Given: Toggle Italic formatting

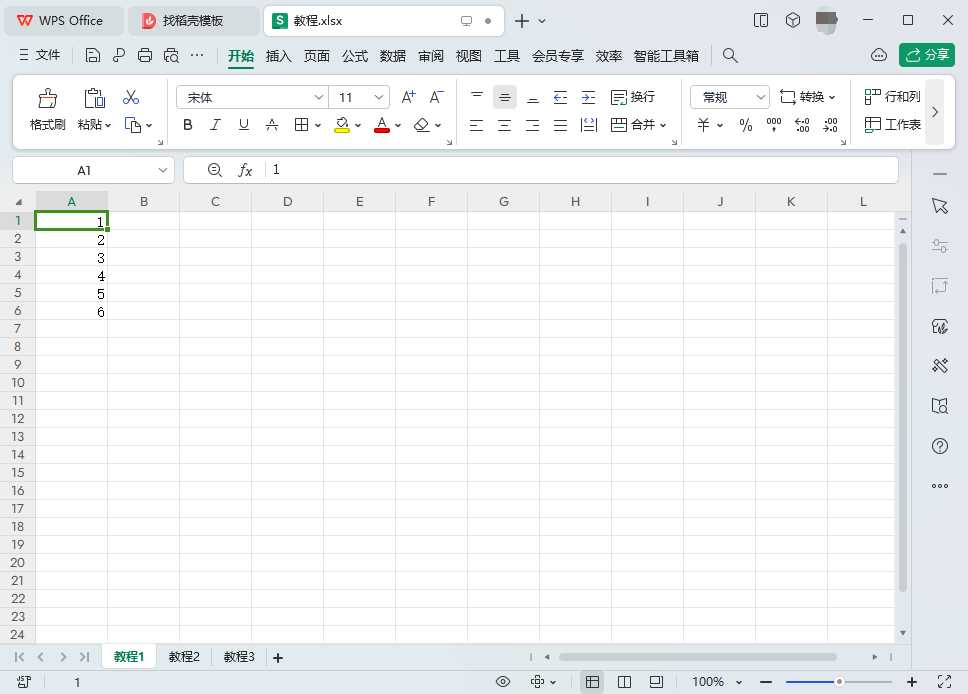Looking at the screenshot, I should pos(215,125).
